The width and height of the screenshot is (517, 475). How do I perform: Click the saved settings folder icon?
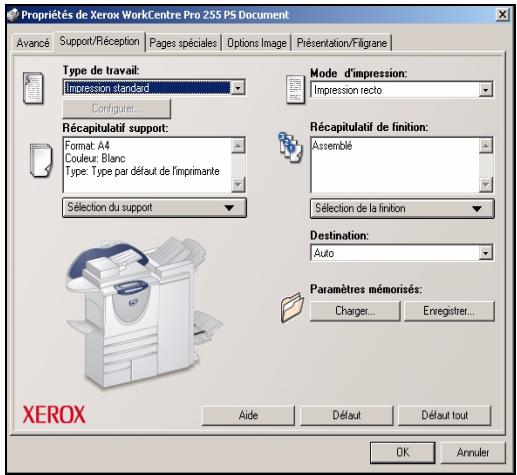pos(292,307)
